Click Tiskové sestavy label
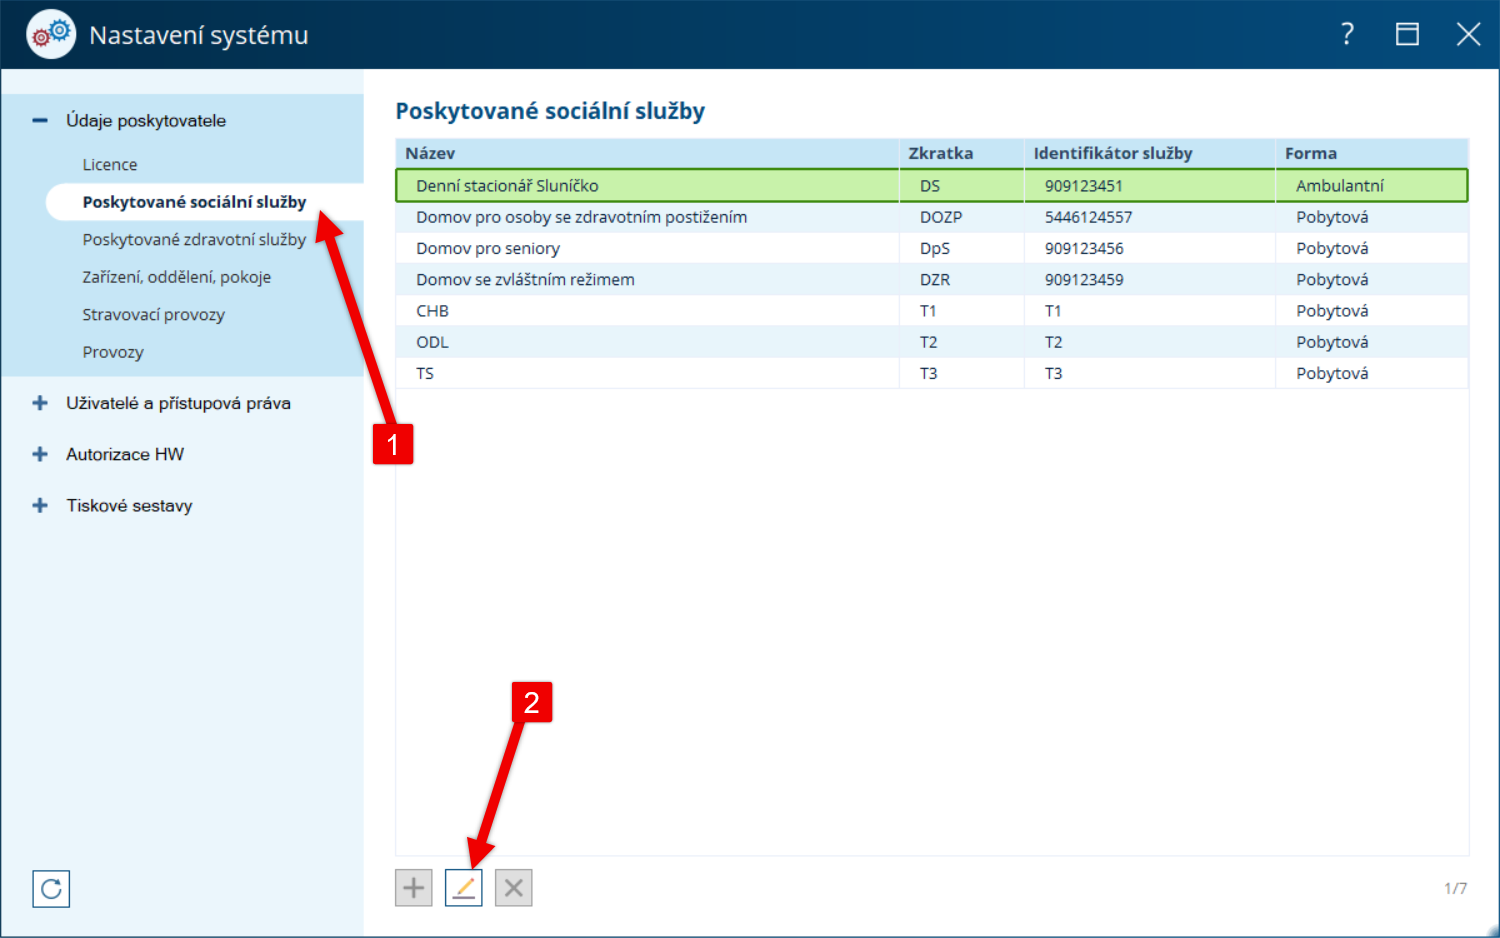 [x=129, y=505]
